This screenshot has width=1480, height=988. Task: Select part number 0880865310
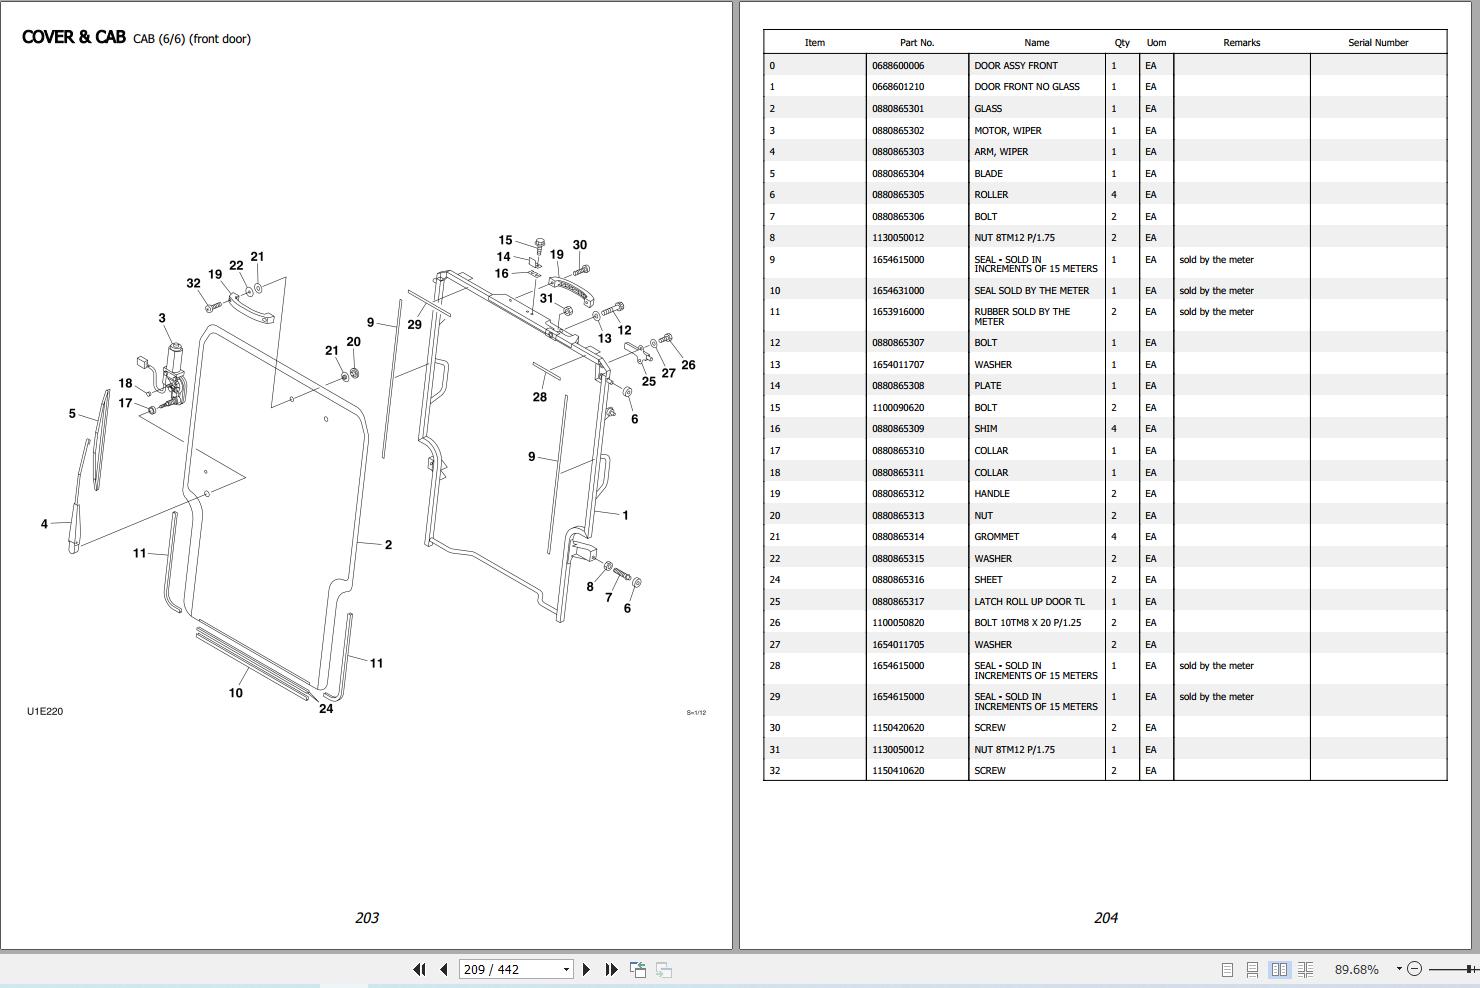898,451
